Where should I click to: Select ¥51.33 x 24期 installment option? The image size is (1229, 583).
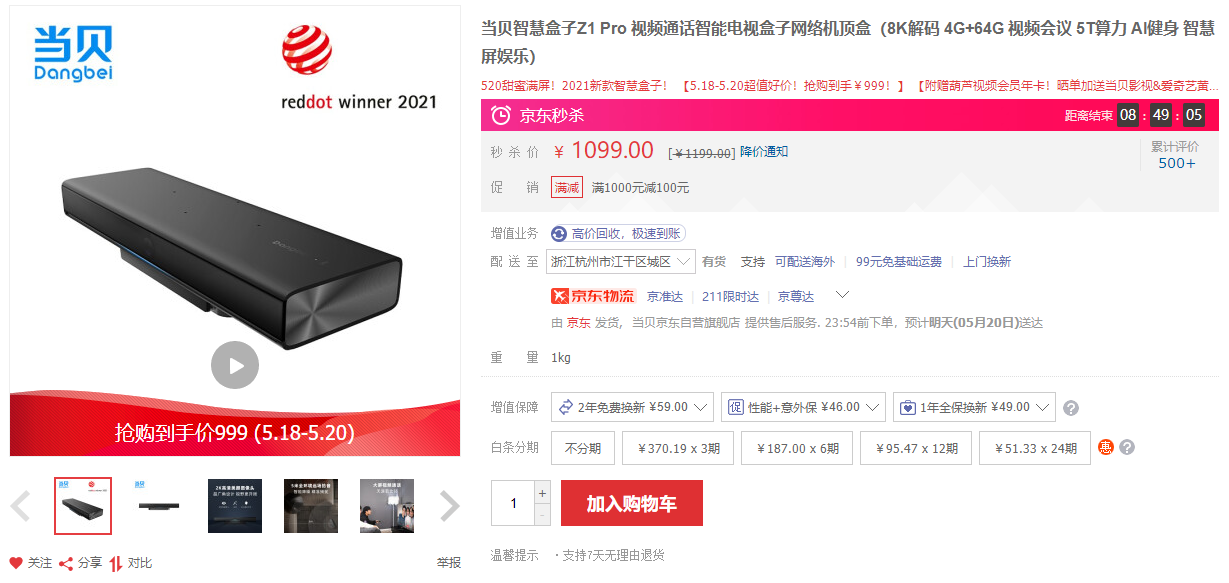pyautogui.click(x=1035, y=448)
